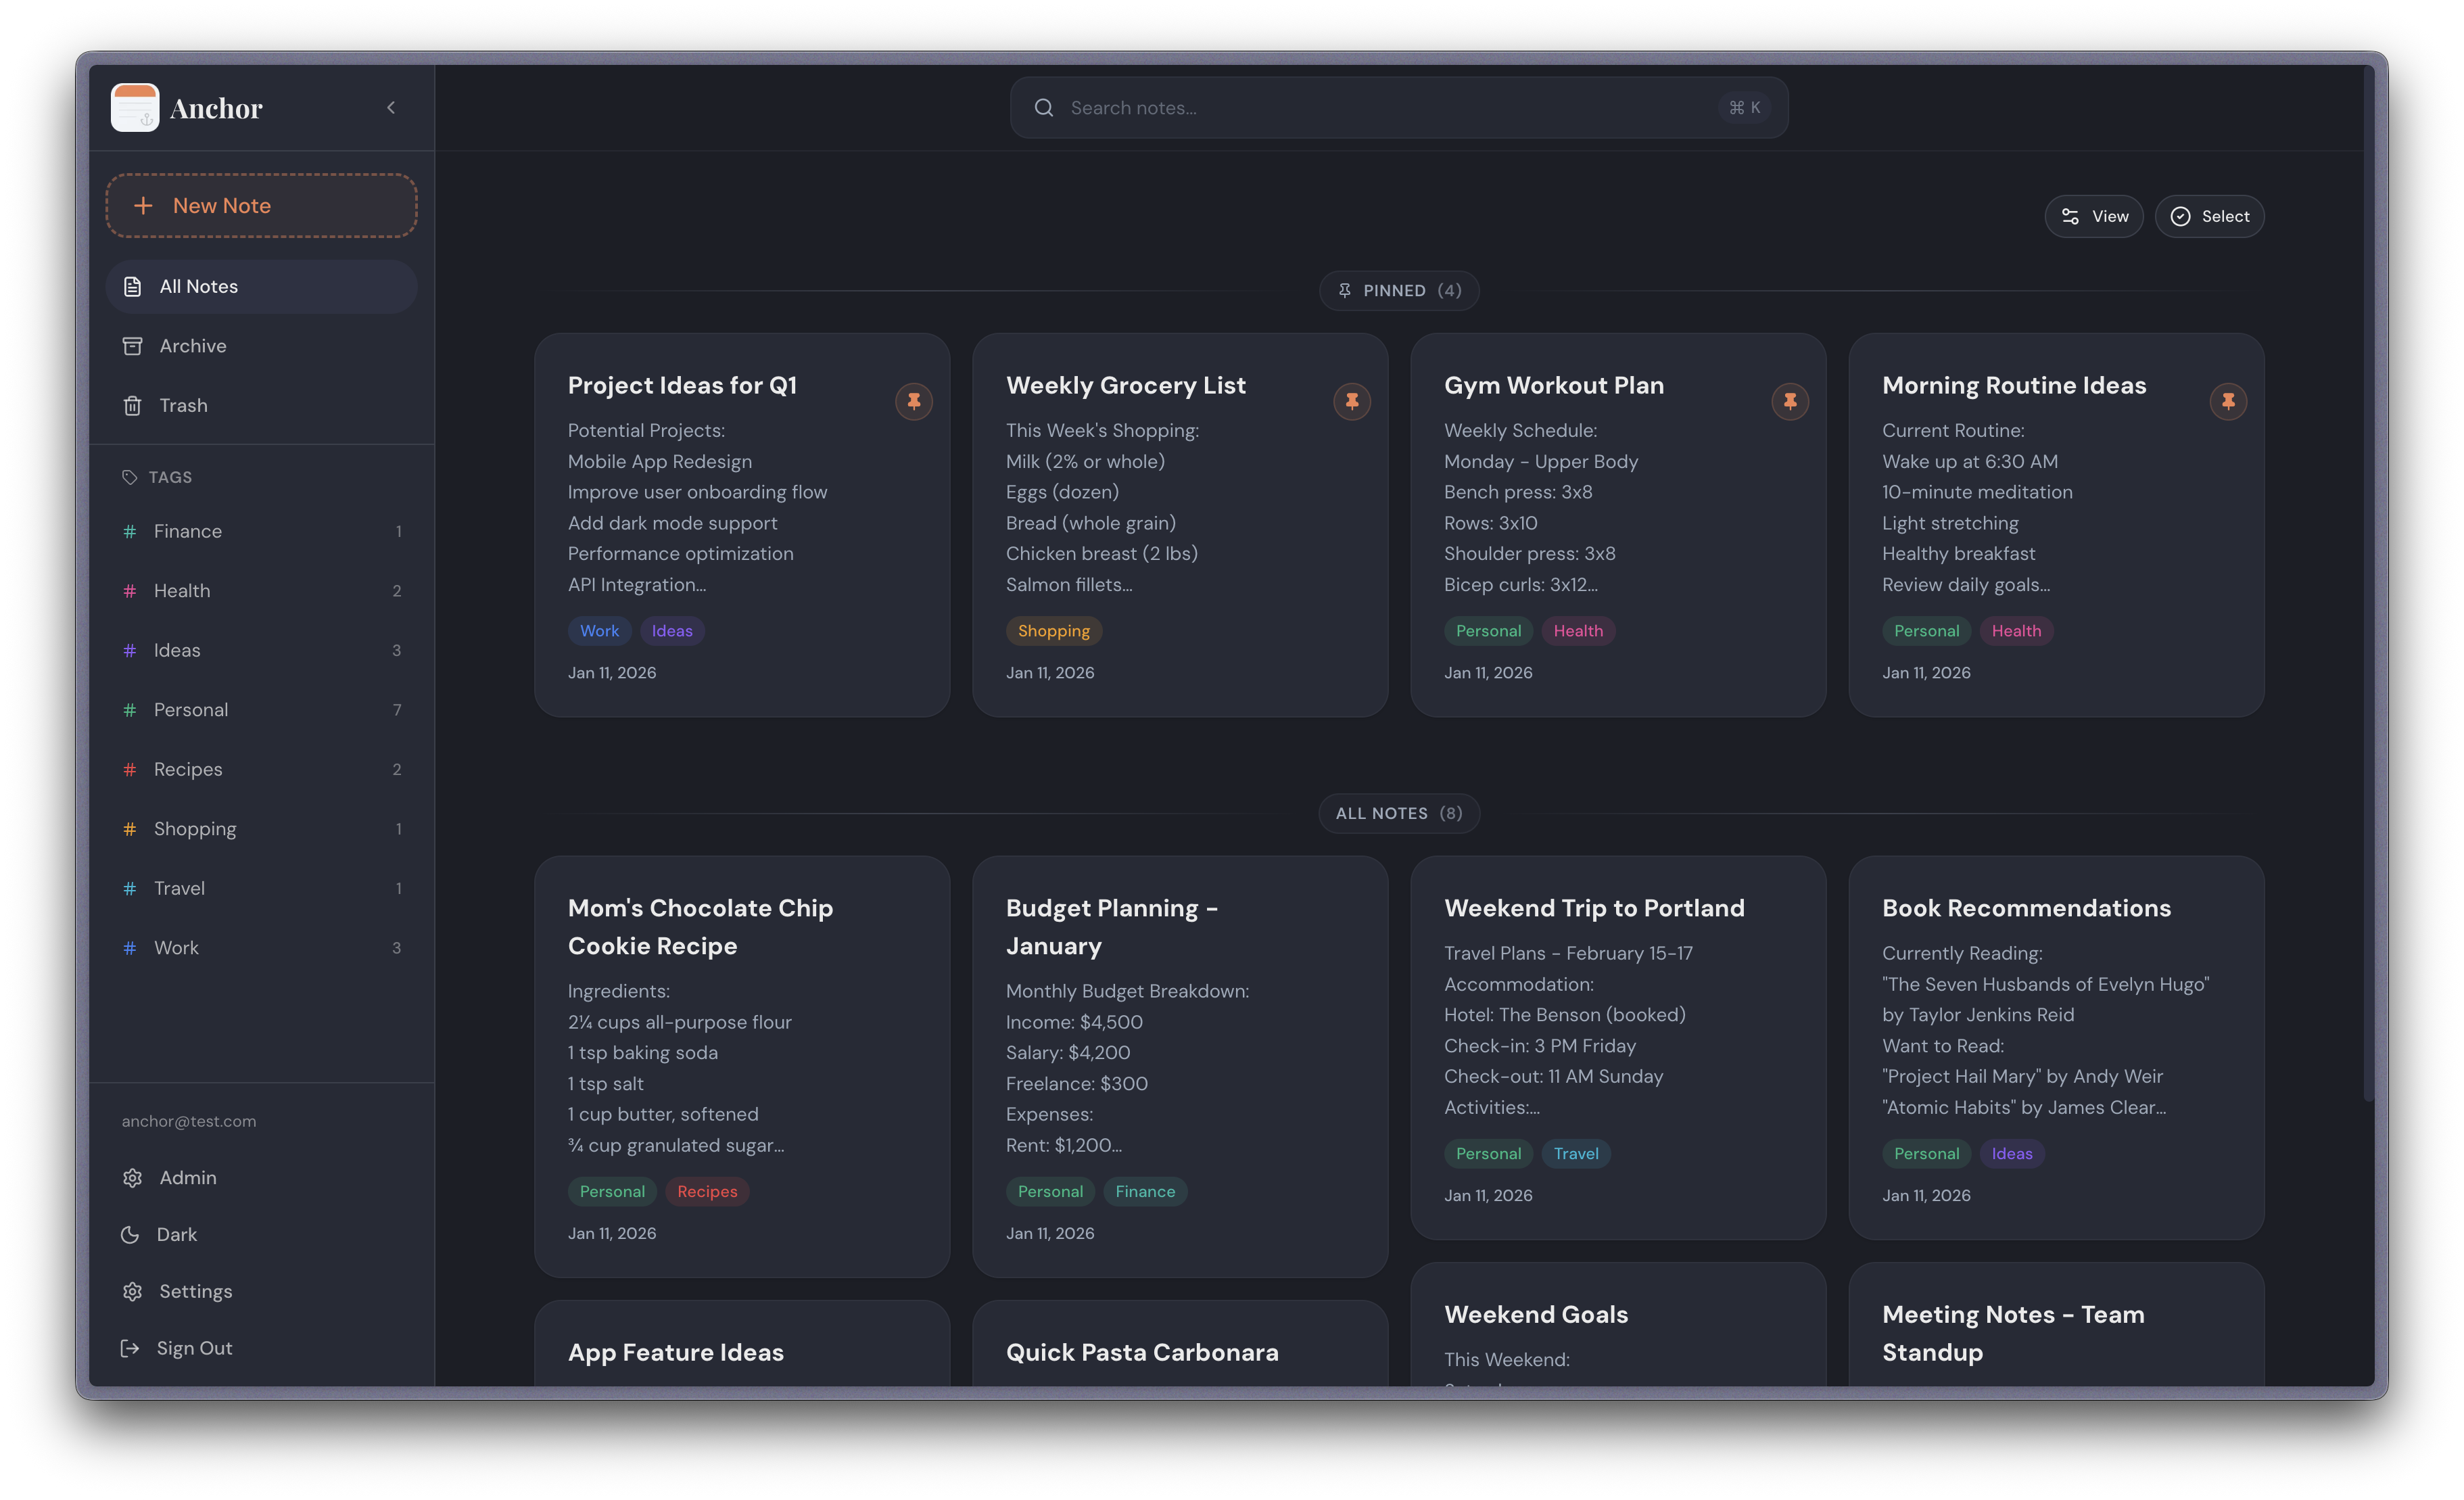Click the search magnifier icon

click(1044, 107)
